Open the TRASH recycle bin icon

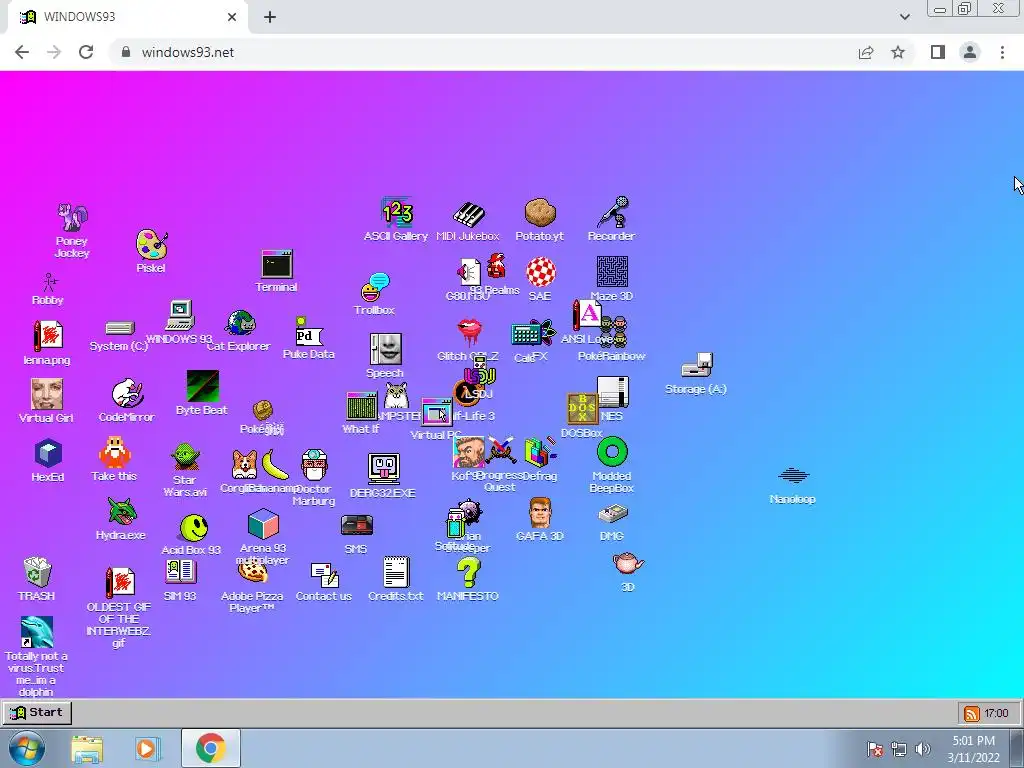click(37, 572)
